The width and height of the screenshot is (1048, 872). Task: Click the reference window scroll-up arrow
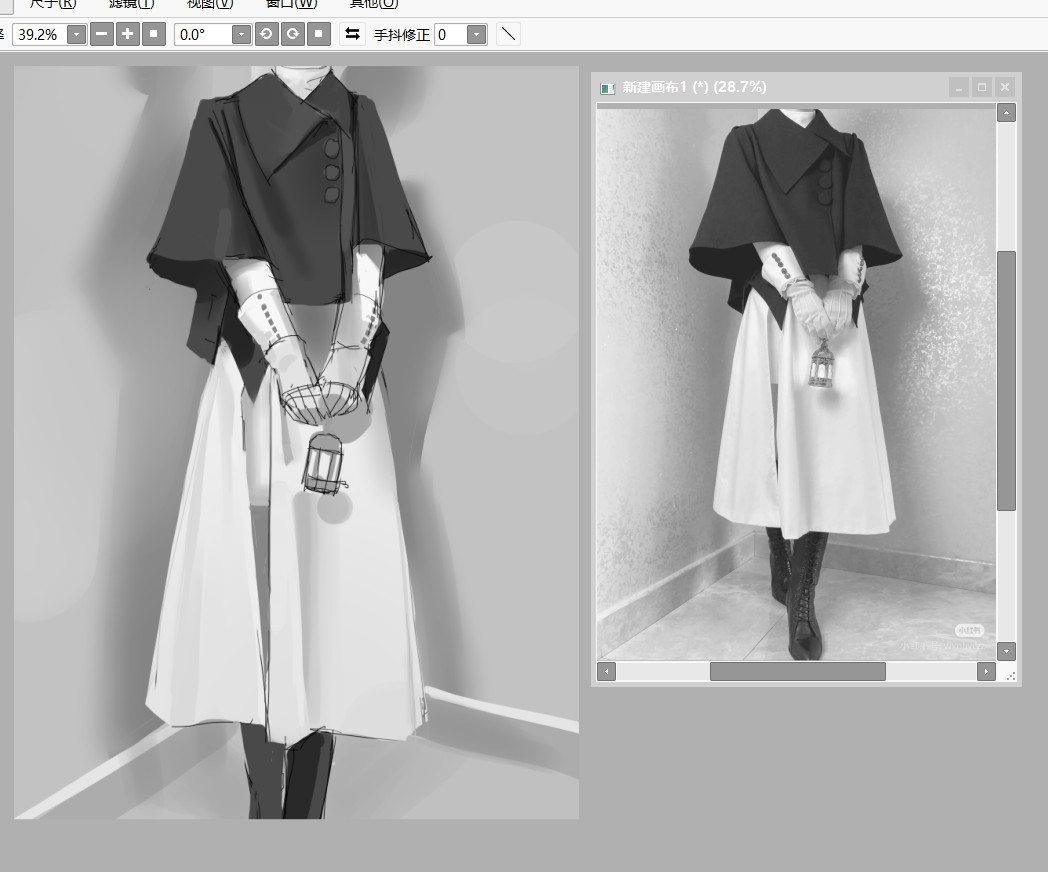[1006, 112]
